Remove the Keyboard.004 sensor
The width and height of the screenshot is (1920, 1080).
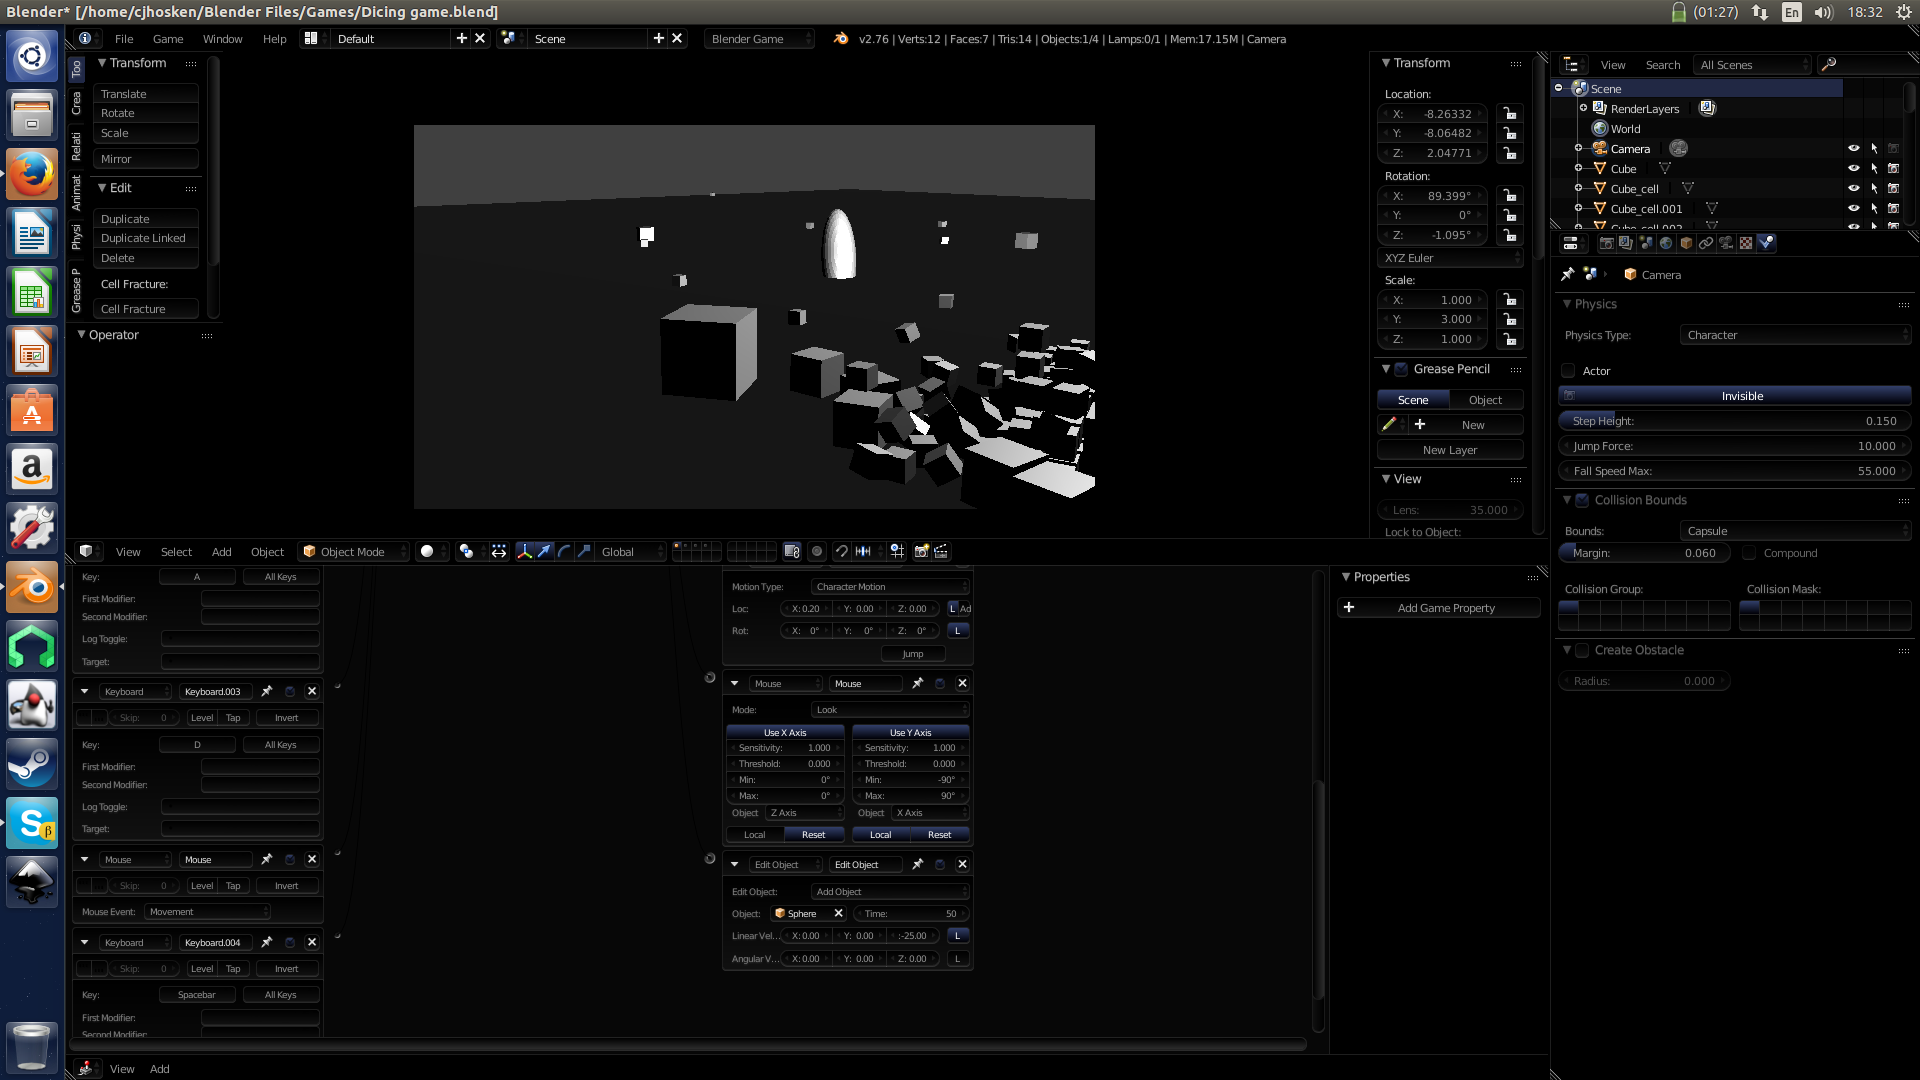click(x=312, y=942)
